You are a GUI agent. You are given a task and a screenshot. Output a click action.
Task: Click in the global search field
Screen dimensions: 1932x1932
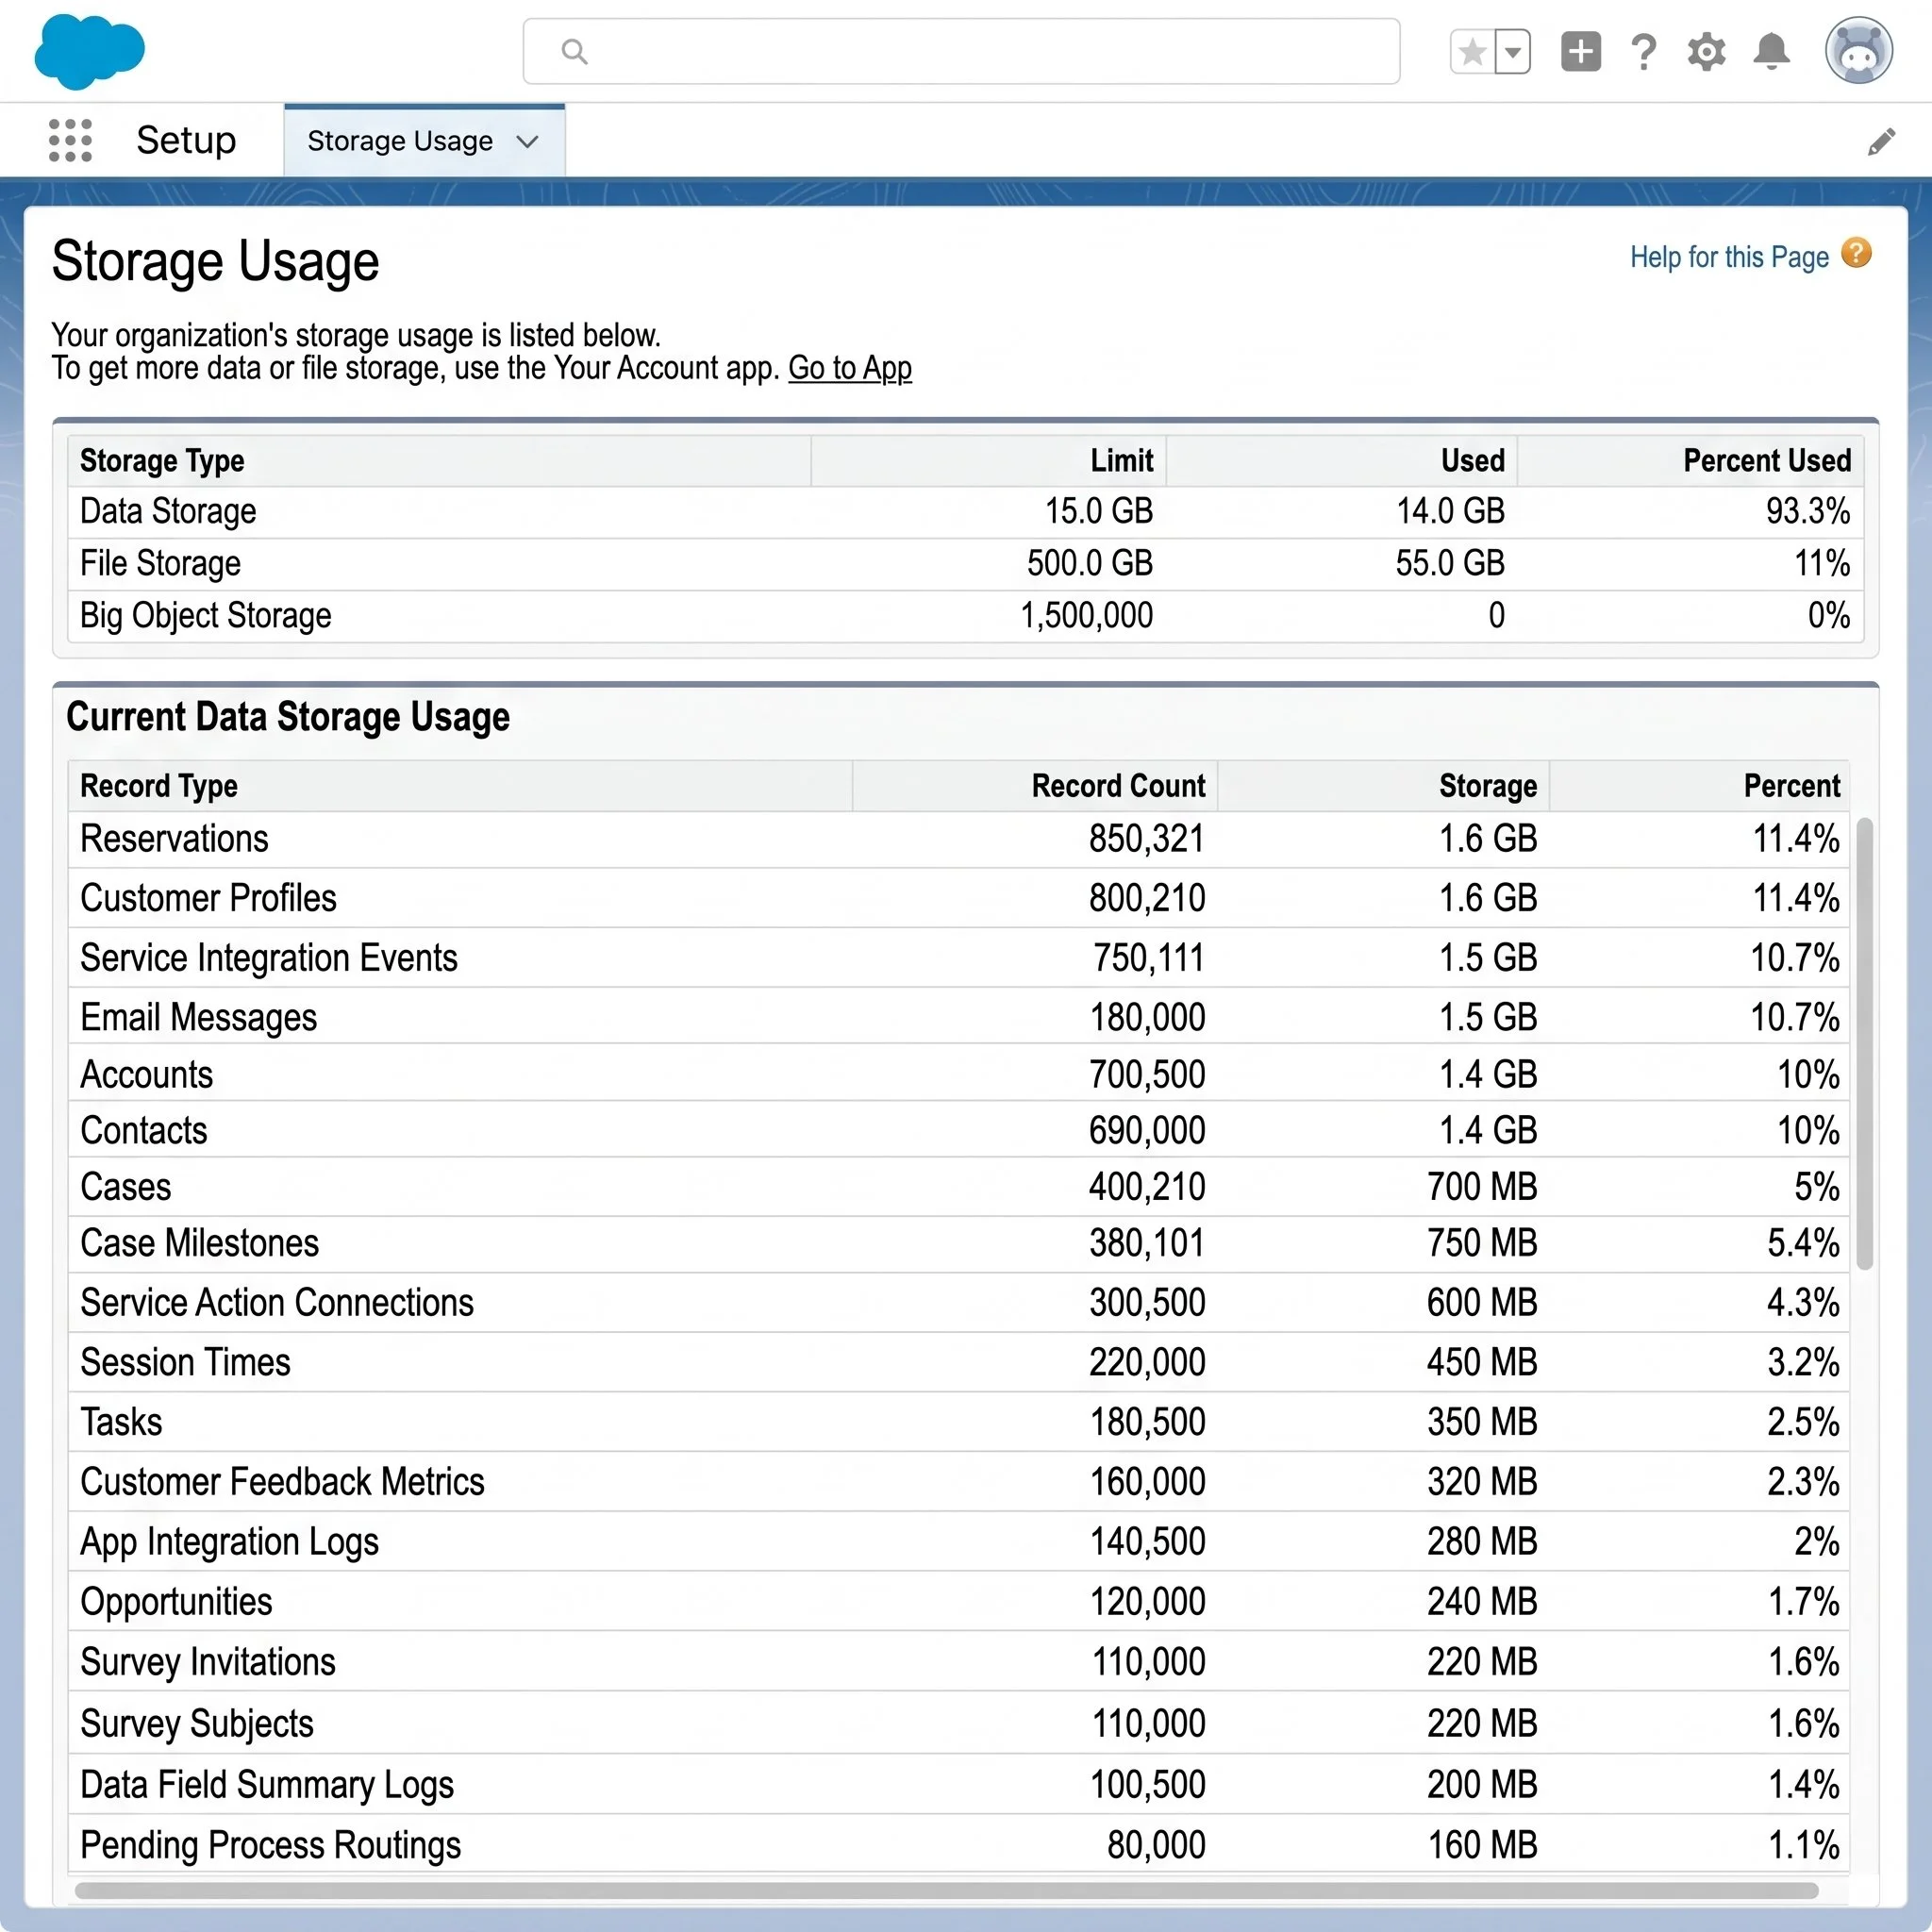[961, 51]
